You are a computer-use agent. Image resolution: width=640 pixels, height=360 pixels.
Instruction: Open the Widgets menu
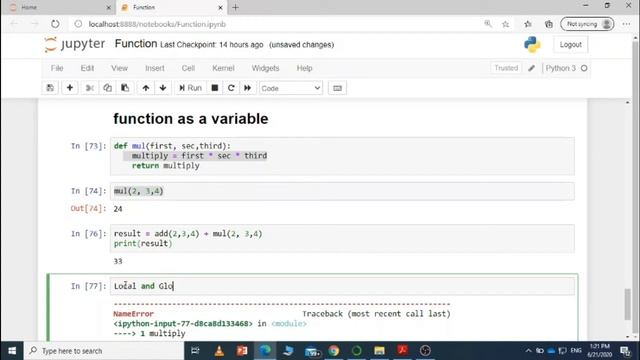click(x=265, y=68)
